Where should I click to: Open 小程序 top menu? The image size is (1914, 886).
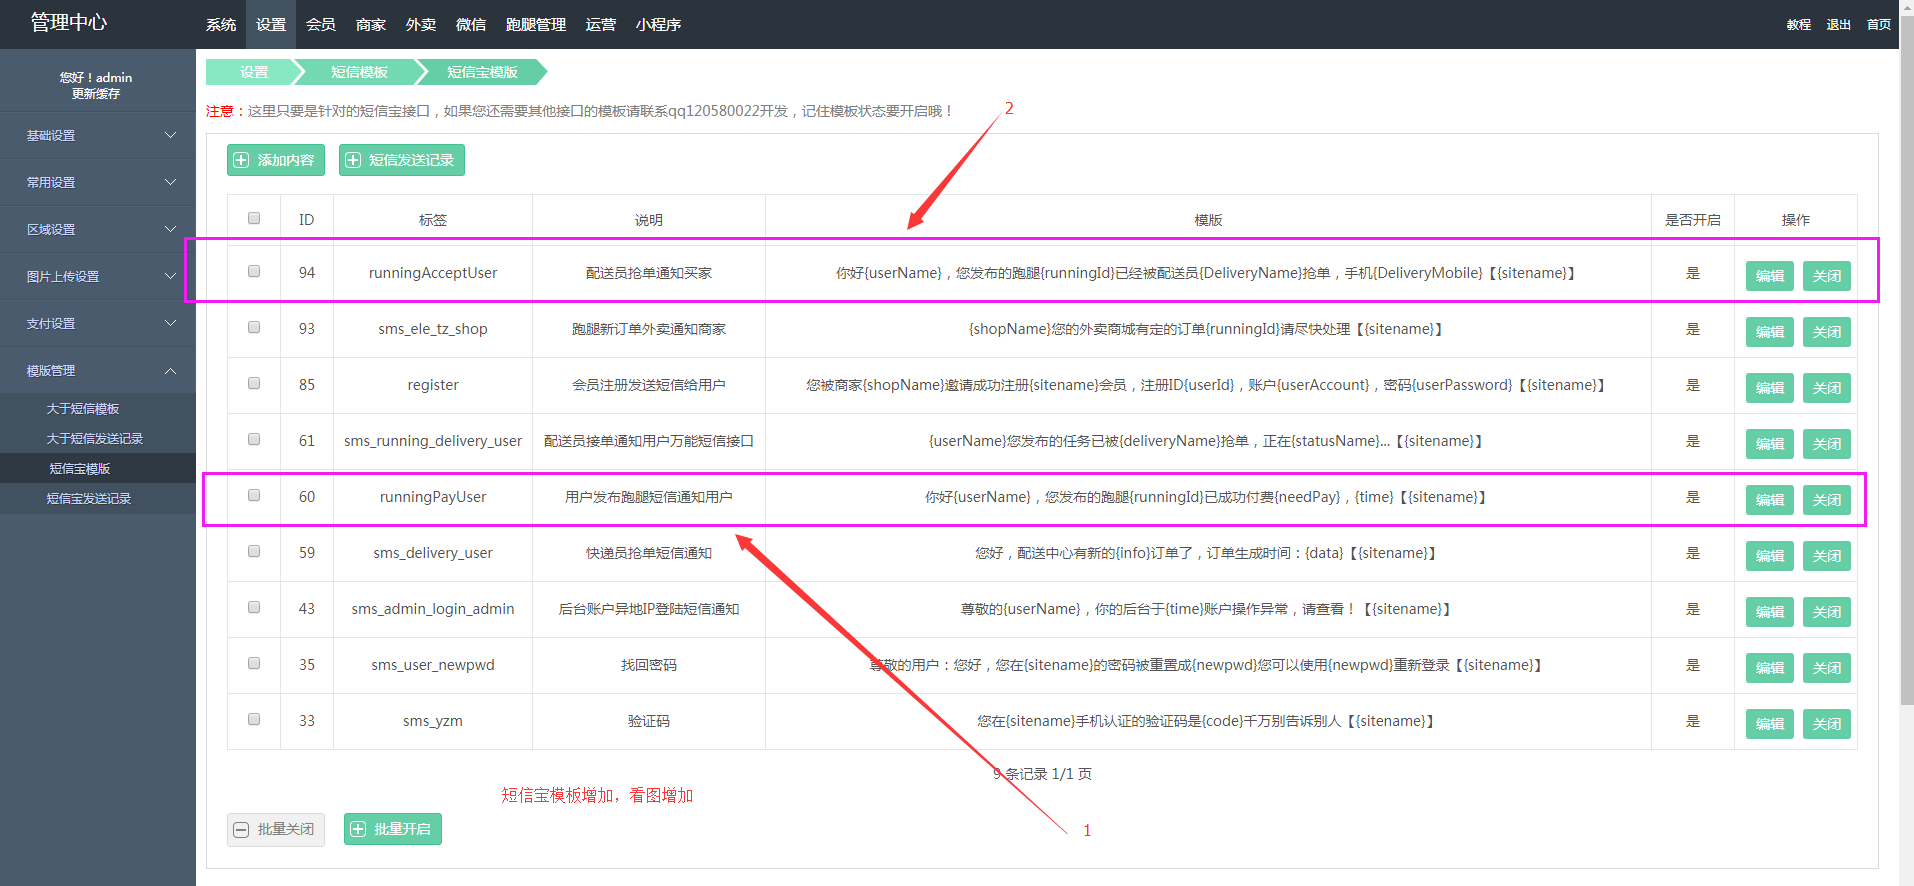tap(658, 24)
